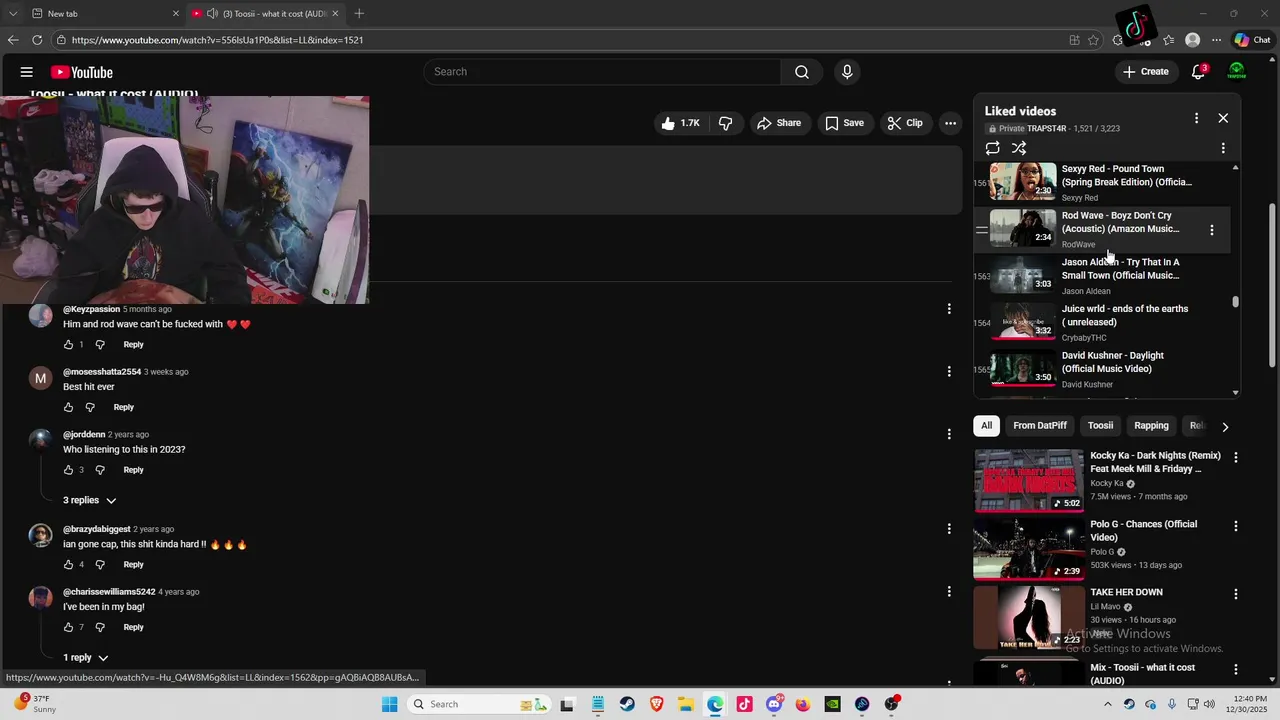Open Steam from the taskbar
Viewport: 1280px width, 720px height.
pos(626,704)
